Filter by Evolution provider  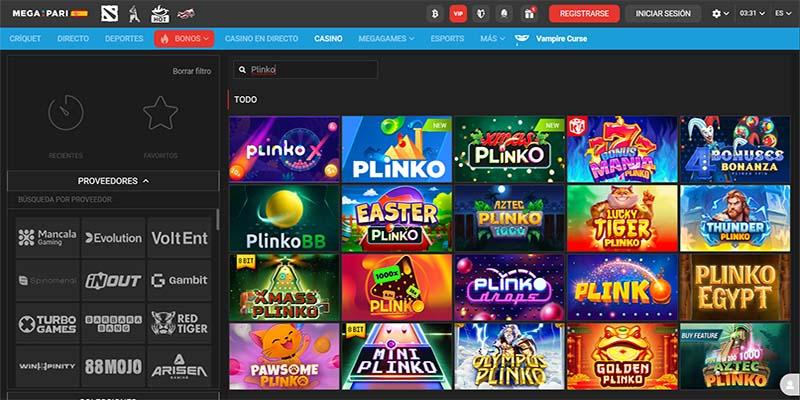click(x=113, y=238)
